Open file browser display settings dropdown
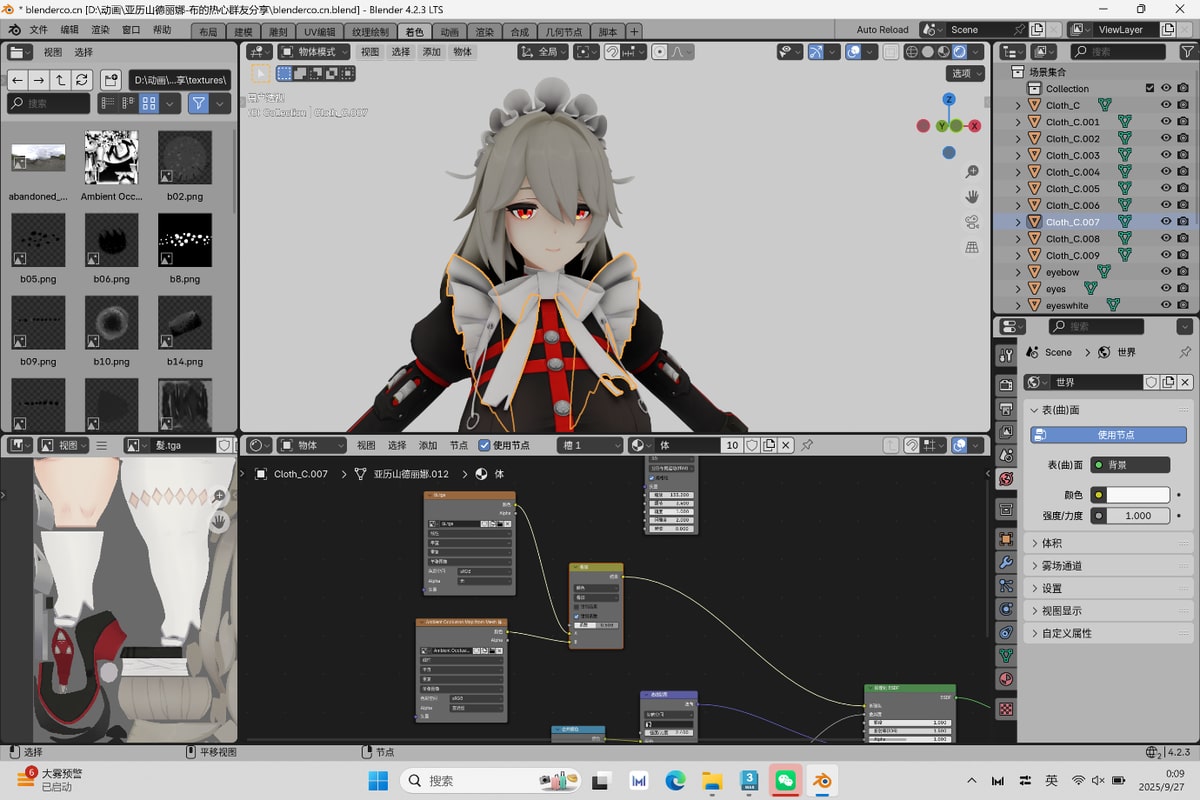The image size is (1200, 800). tap(170, 103)
